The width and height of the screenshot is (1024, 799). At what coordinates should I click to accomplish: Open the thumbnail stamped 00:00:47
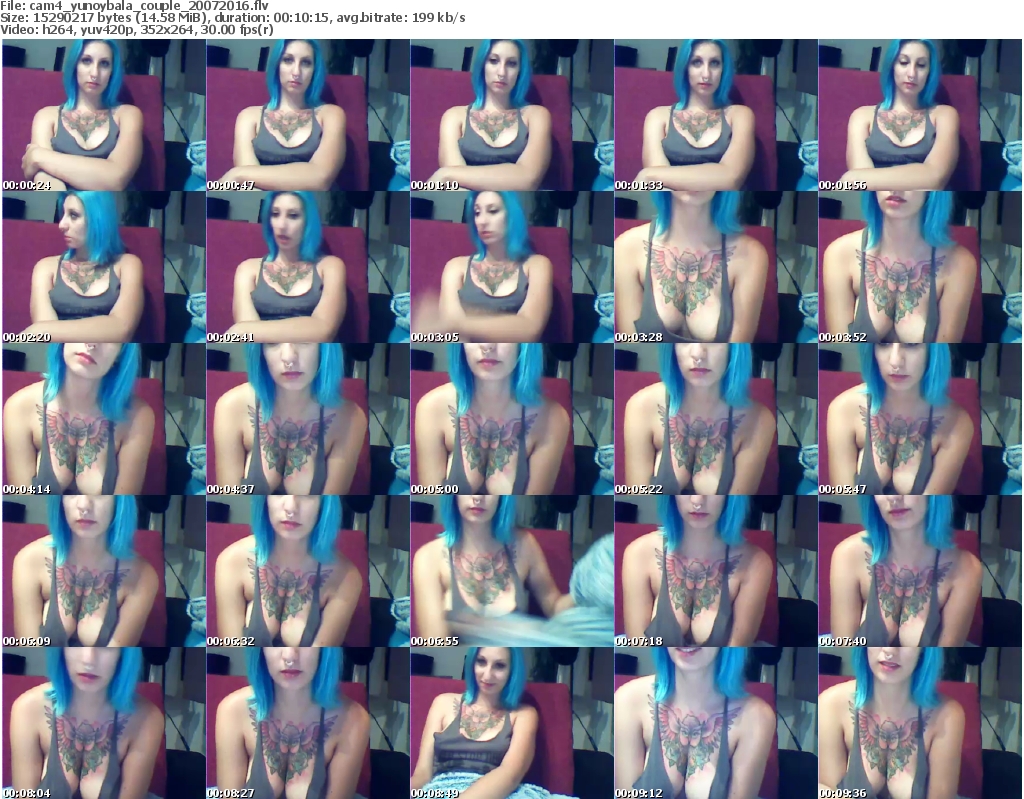pyautogui.click(x=308, y=115)
